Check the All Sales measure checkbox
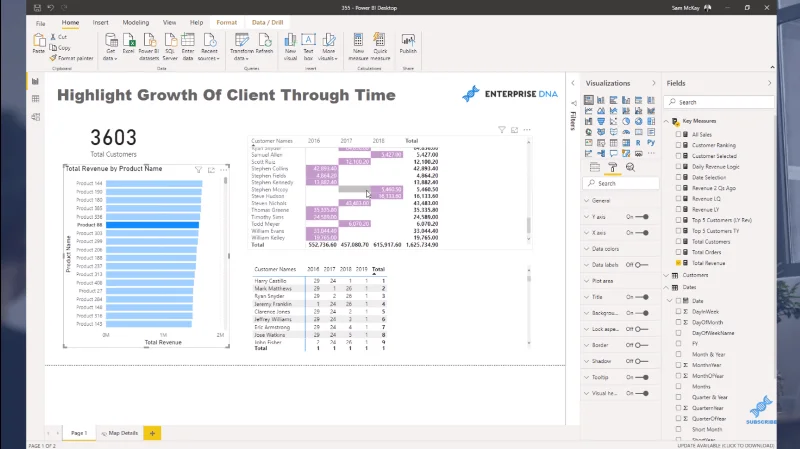 click(x=679, y=134)
